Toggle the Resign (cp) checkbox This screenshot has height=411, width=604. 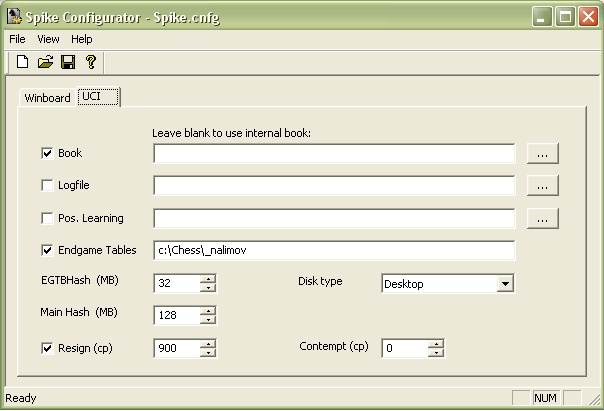point(47,348)
